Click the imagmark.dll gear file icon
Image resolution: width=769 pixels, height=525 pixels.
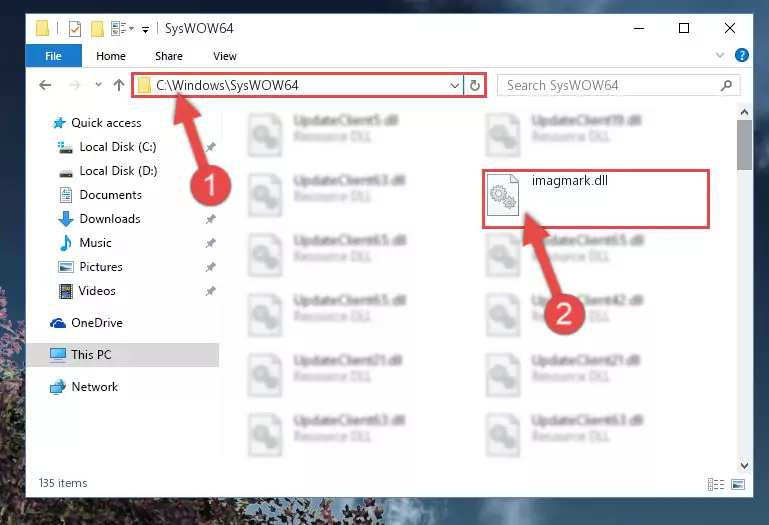click(503, 195)
